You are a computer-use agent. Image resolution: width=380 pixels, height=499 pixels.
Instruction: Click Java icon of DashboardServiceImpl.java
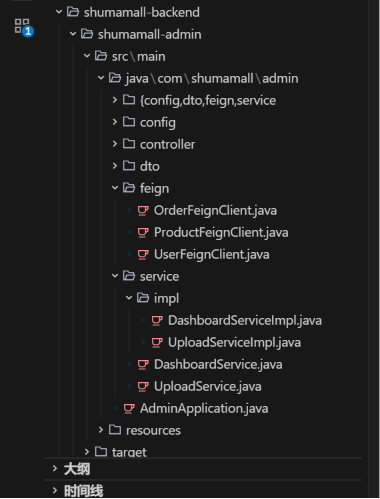157,321
